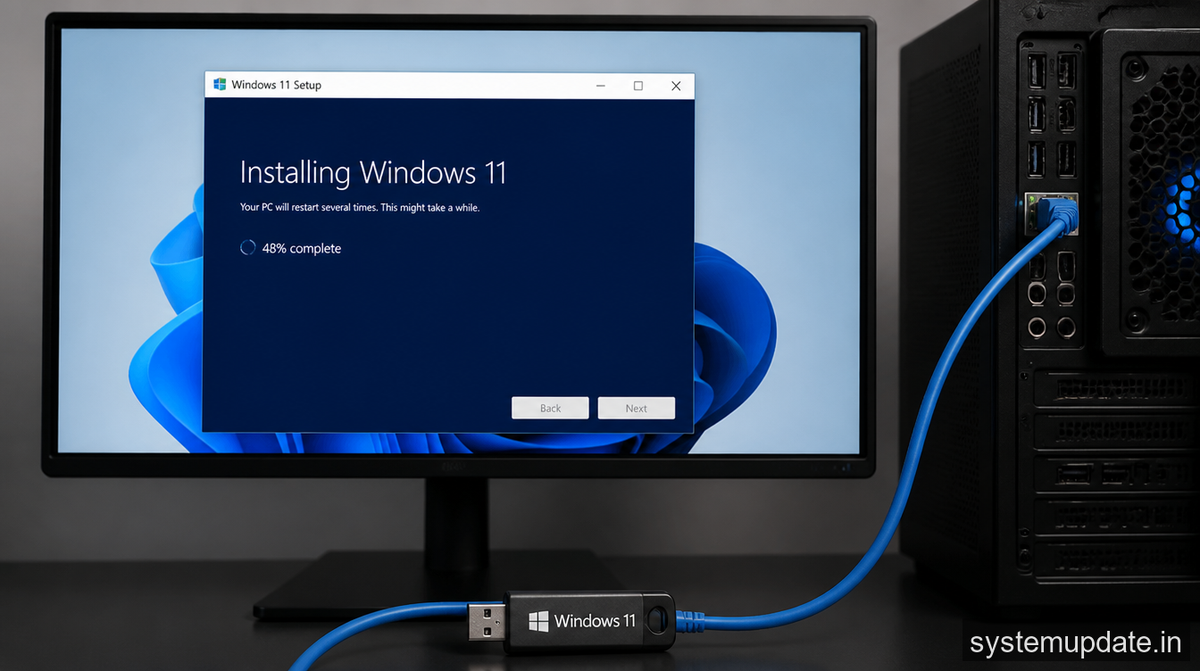The height and width of the screenshot is (671, 1200).
Task: Click the 'Windows 11 Setup' title text
Action: (276, 85)
